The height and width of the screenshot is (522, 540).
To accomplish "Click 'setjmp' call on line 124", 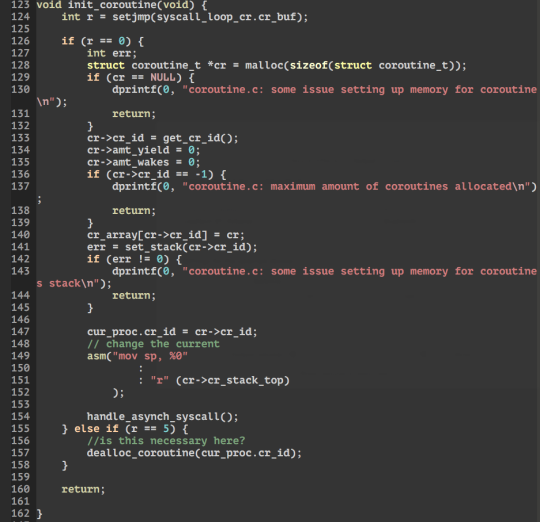I will (x=131, y=17).
